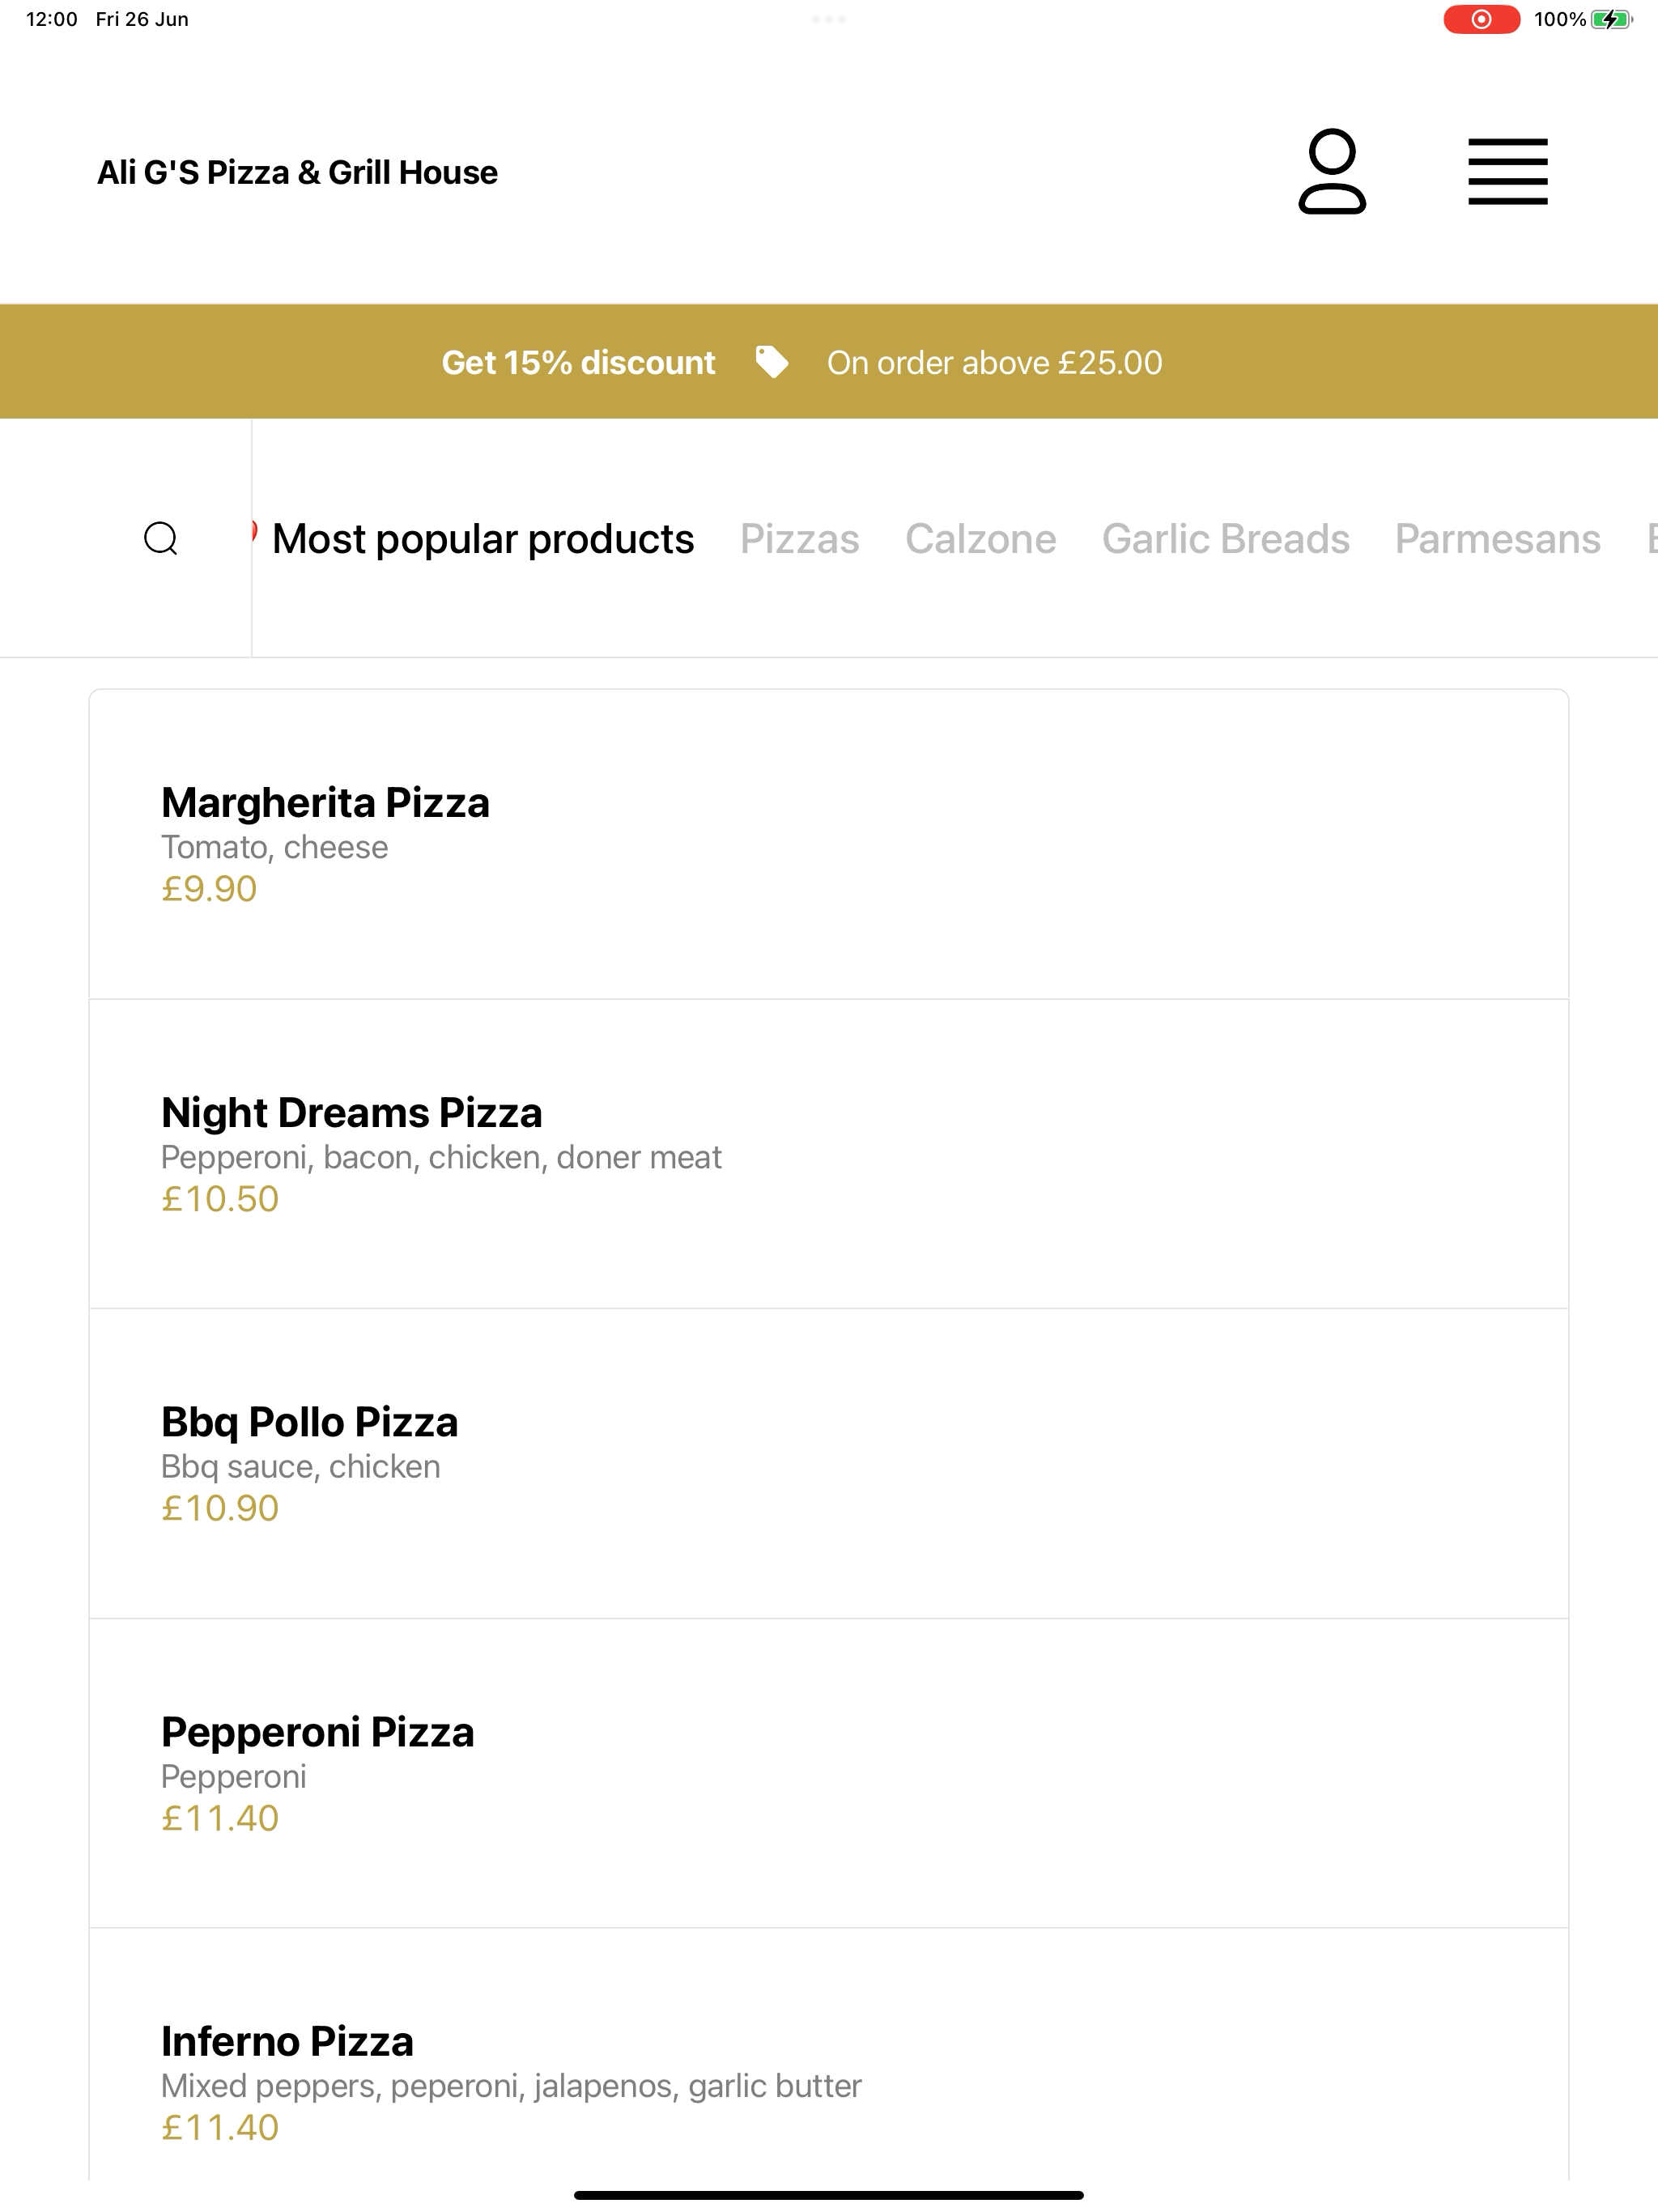Click the £10.90 price
1658x2212 pixels.
220,1508
